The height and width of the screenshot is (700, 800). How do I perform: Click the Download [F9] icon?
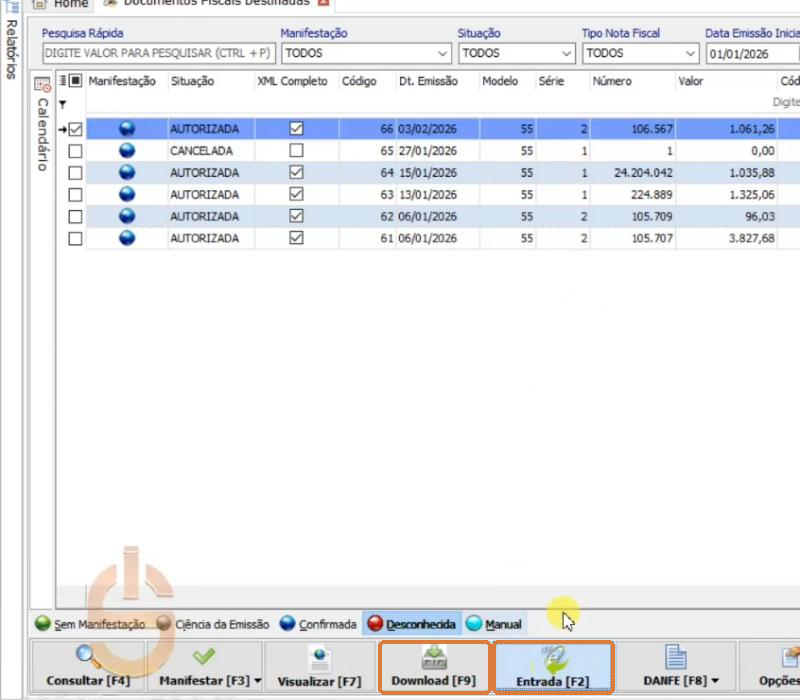[x=434, y=658]
